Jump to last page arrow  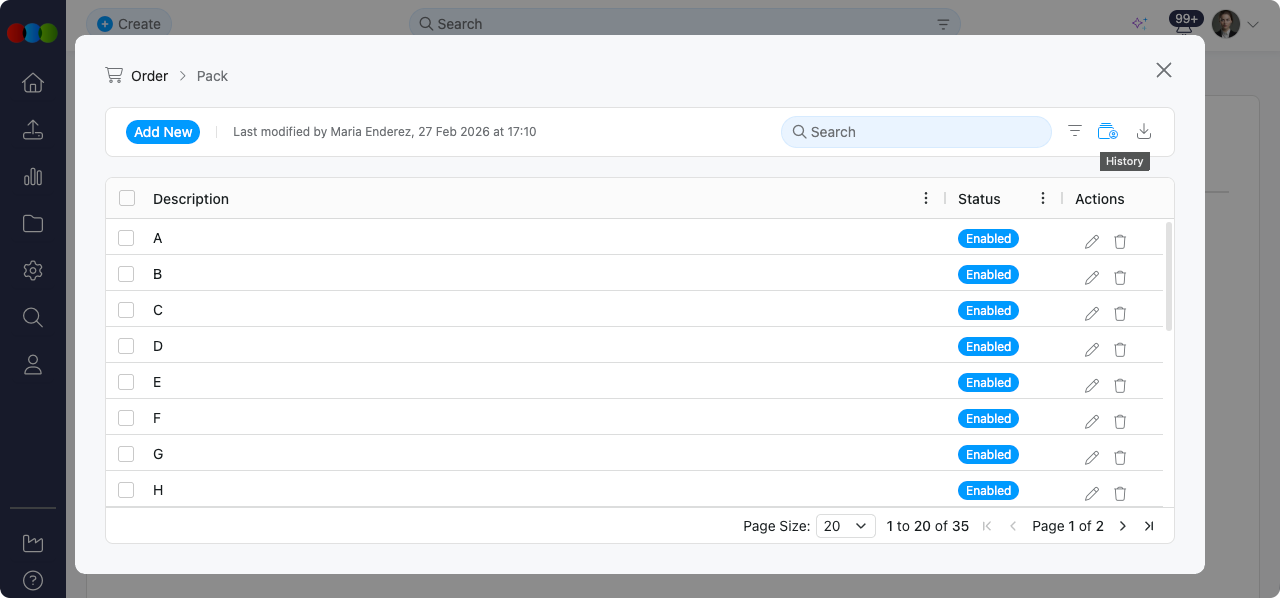1149,526
